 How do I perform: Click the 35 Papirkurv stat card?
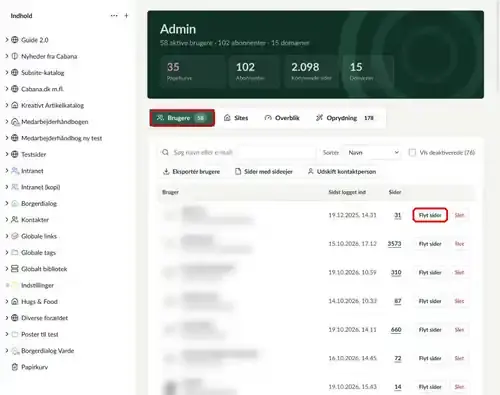coord(192,72)
